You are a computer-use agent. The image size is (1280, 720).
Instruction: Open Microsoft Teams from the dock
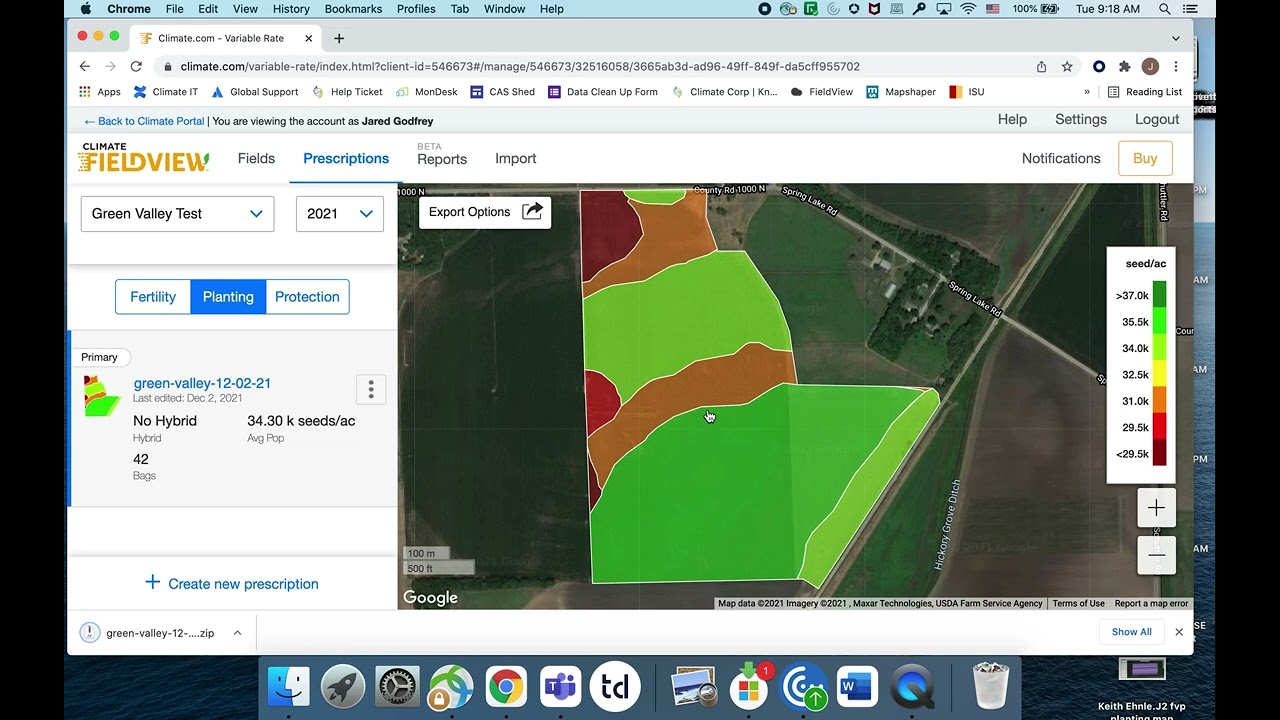pyautogui.click(x=560, y=687)
